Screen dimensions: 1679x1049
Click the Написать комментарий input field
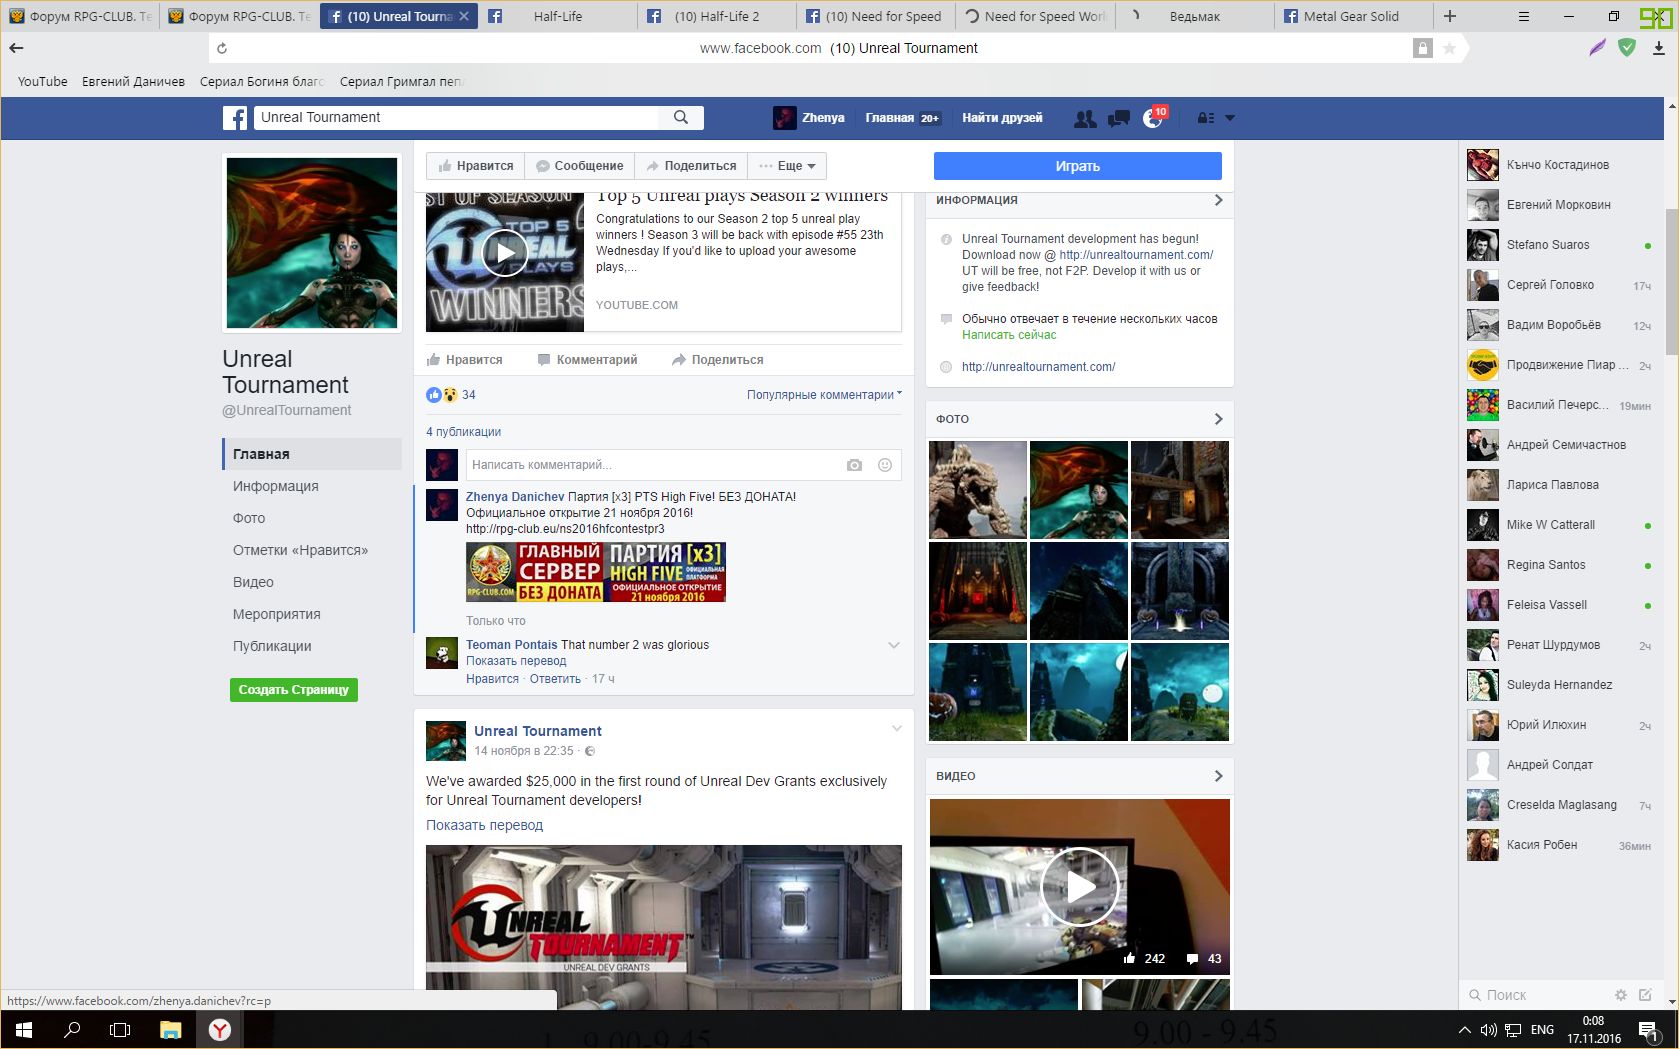point(650,465)
